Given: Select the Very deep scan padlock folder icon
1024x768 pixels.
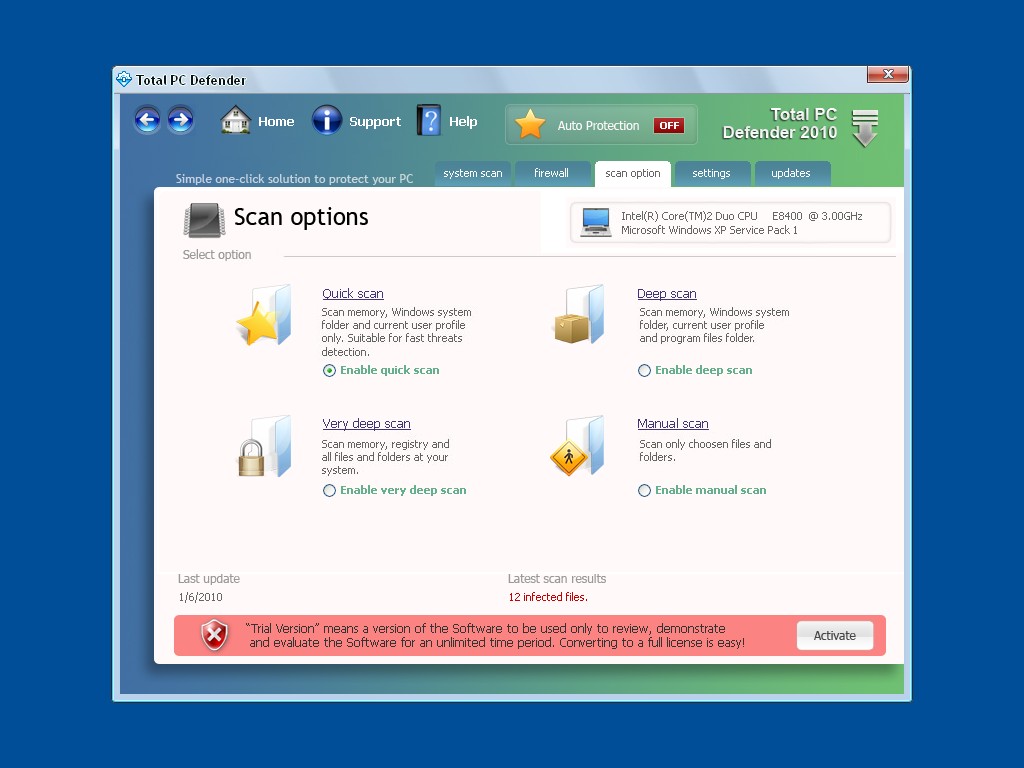Looking at the screenshot, I should click(264, 448).
